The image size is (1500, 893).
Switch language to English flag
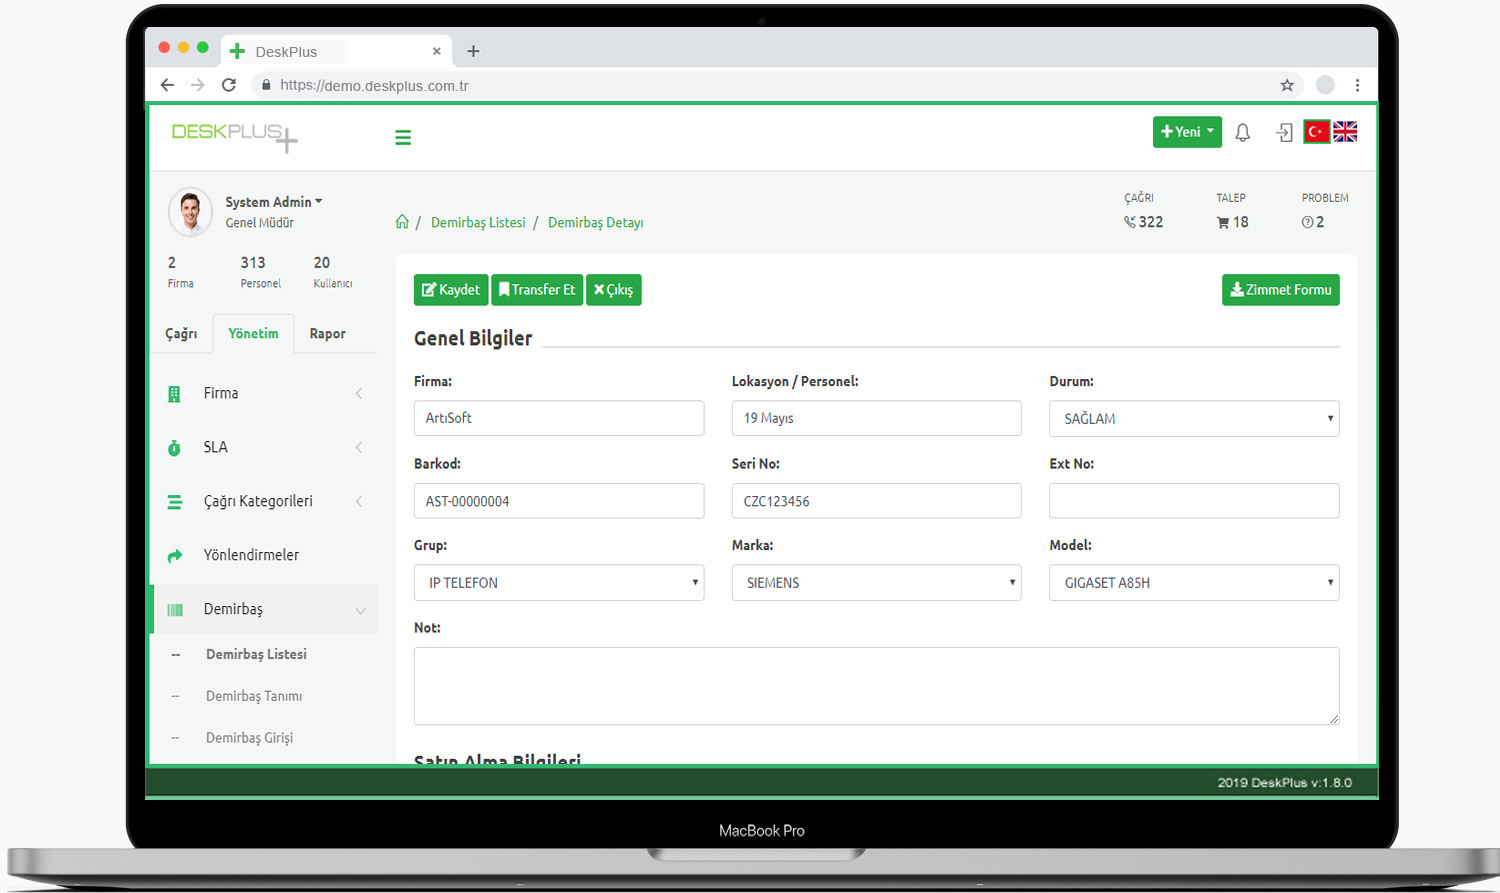point(1345,132)
